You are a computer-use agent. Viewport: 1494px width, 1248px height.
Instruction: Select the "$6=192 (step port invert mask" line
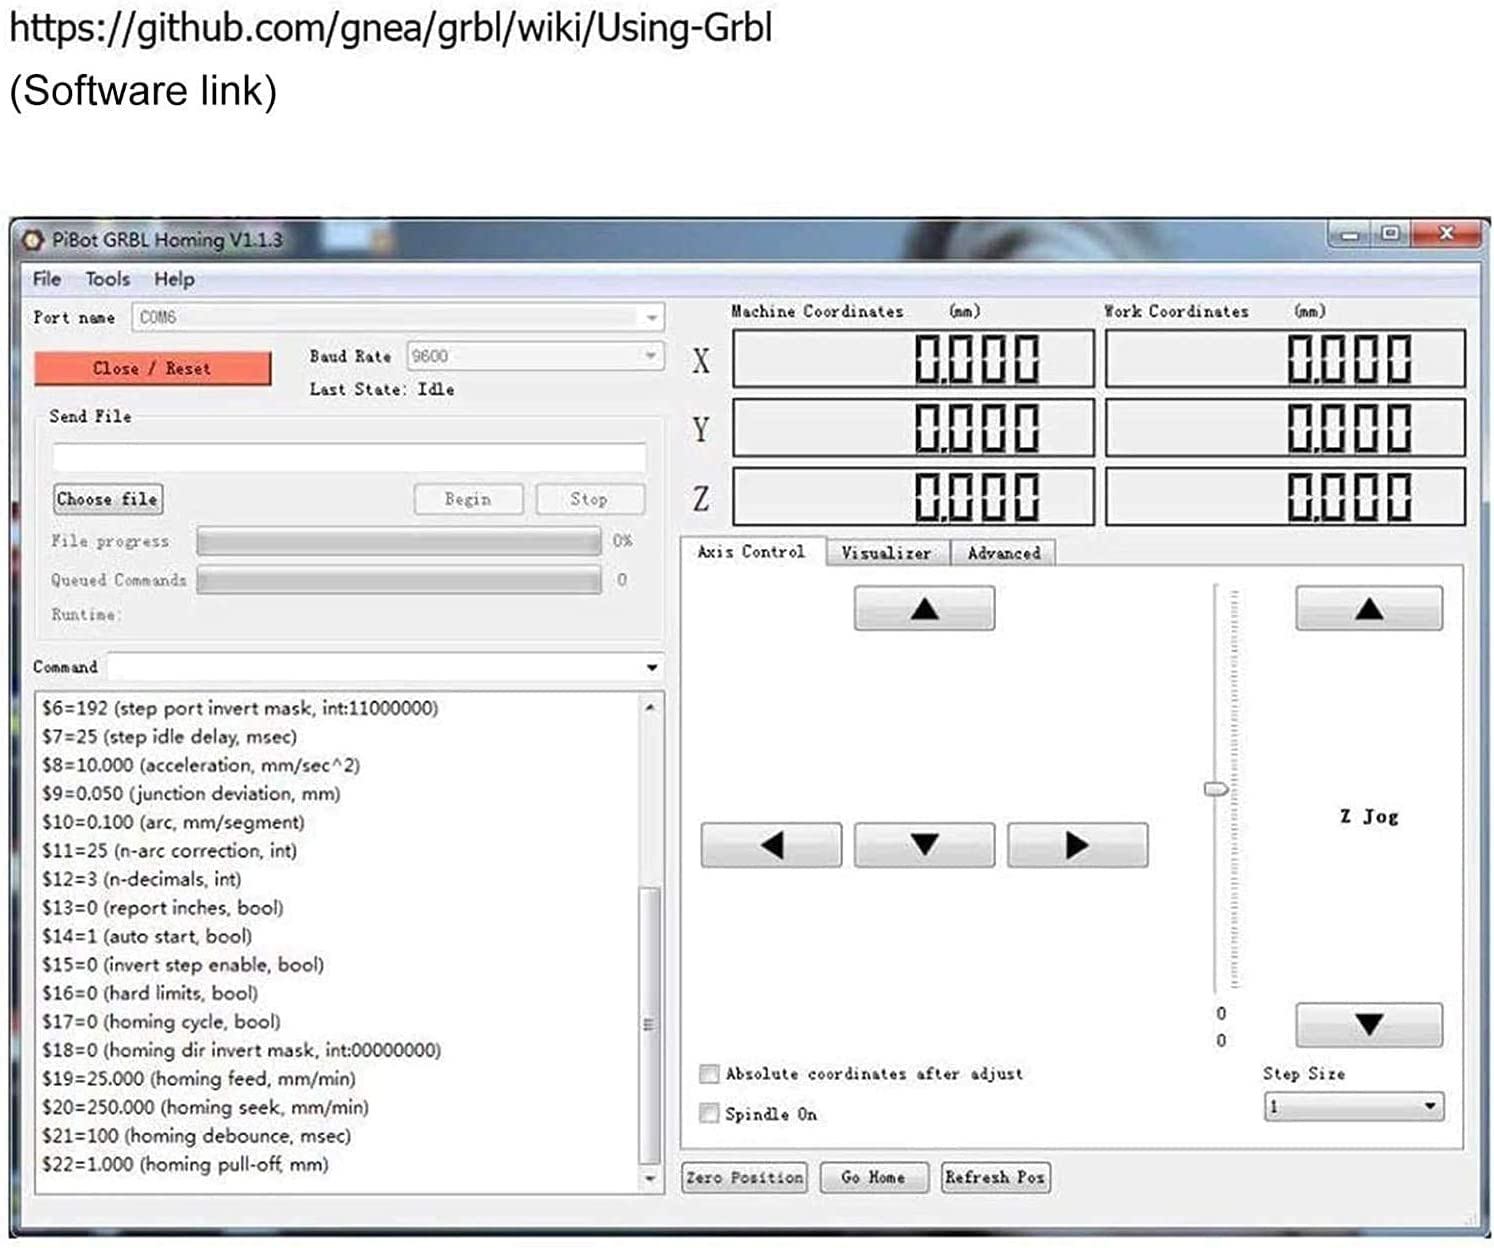pos(240,708)
